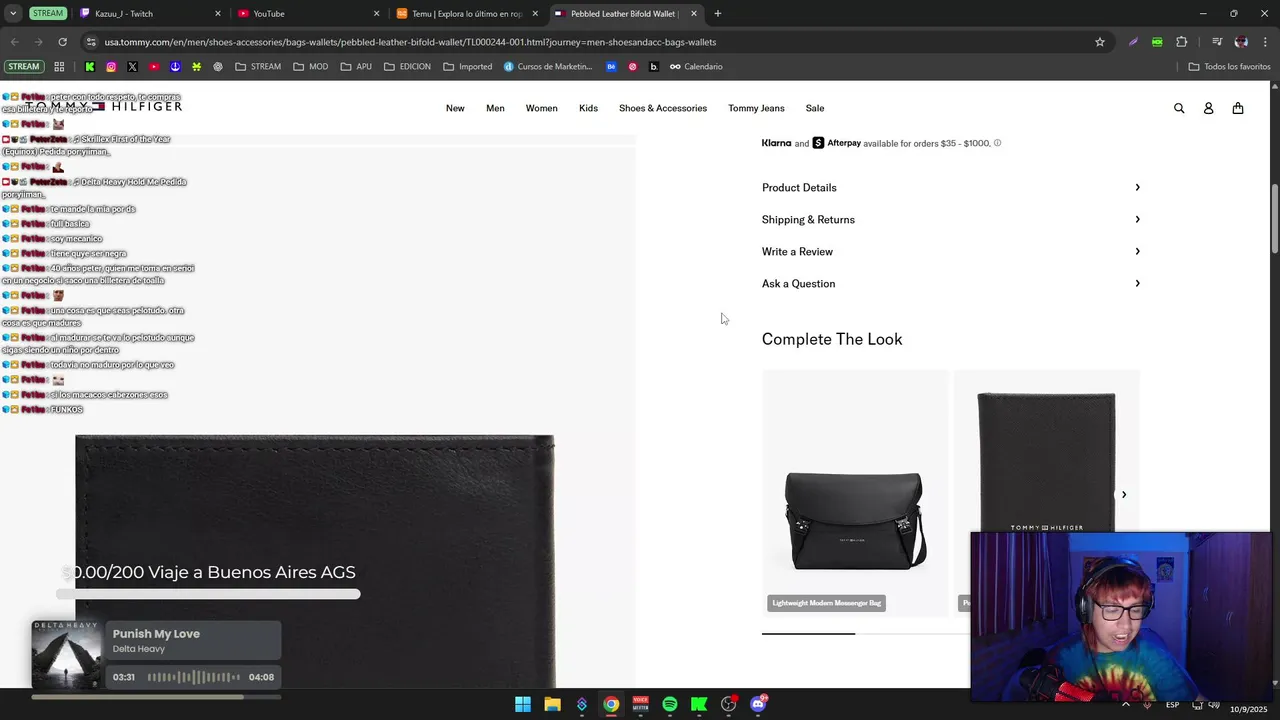Viewport: 1280px width, 720px height.
Task: Open the Sale menu item
Action: tap(815, 108)
